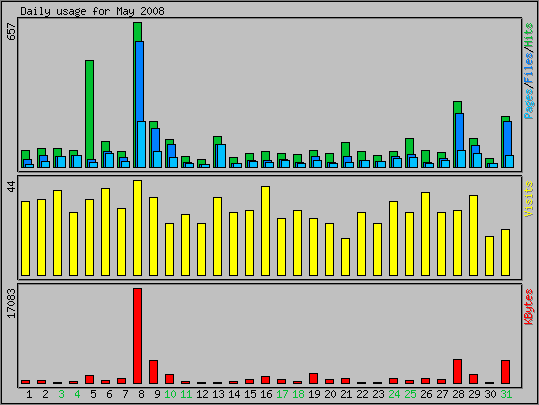The height and width of the screenshot is (405, 539).
Task: Click the red KBytes legend label
Action: (529, 307)
